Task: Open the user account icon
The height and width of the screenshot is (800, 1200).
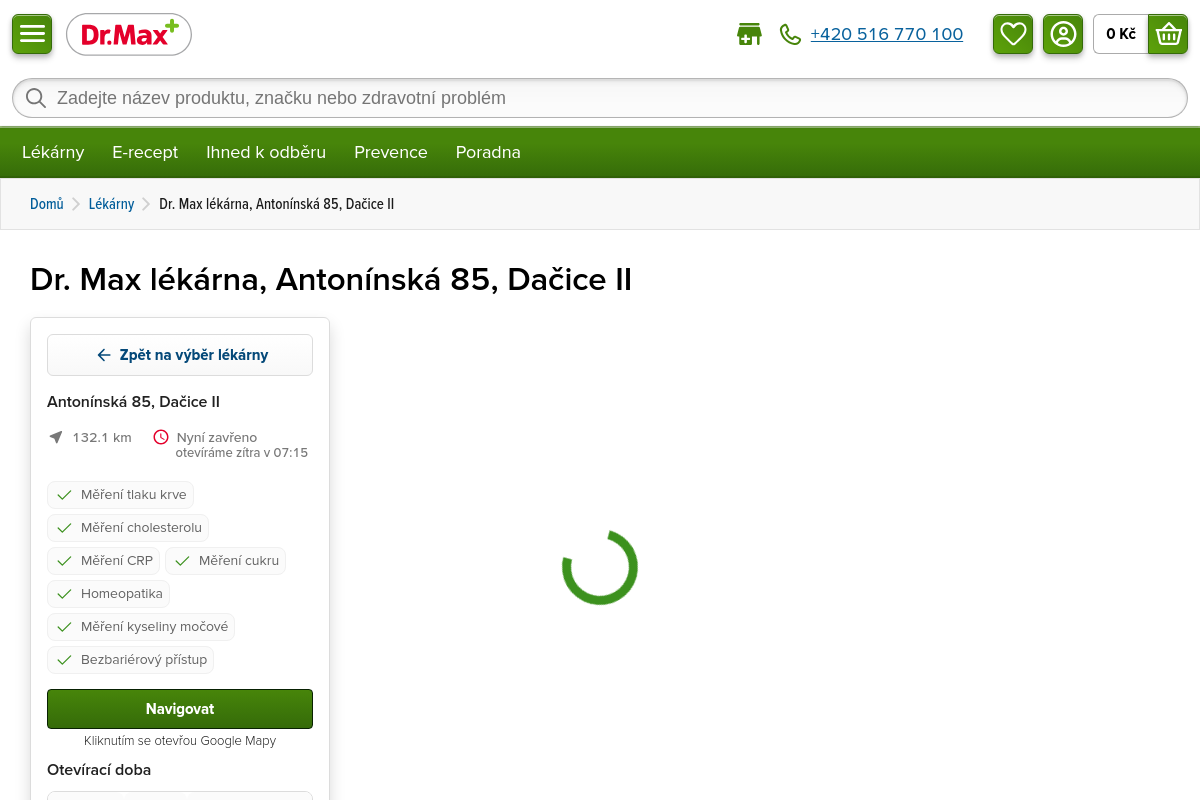Action: click(1063, 34)
